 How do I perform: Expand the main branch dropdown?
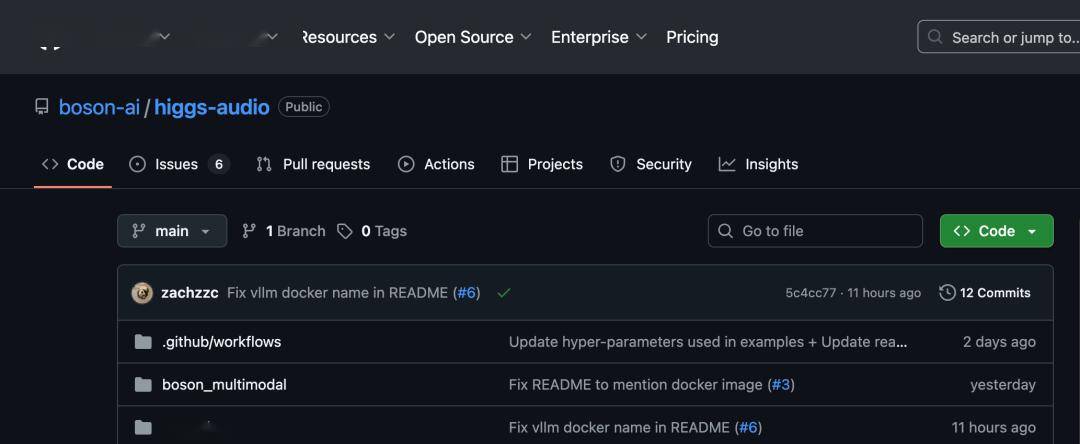[172, 231]
